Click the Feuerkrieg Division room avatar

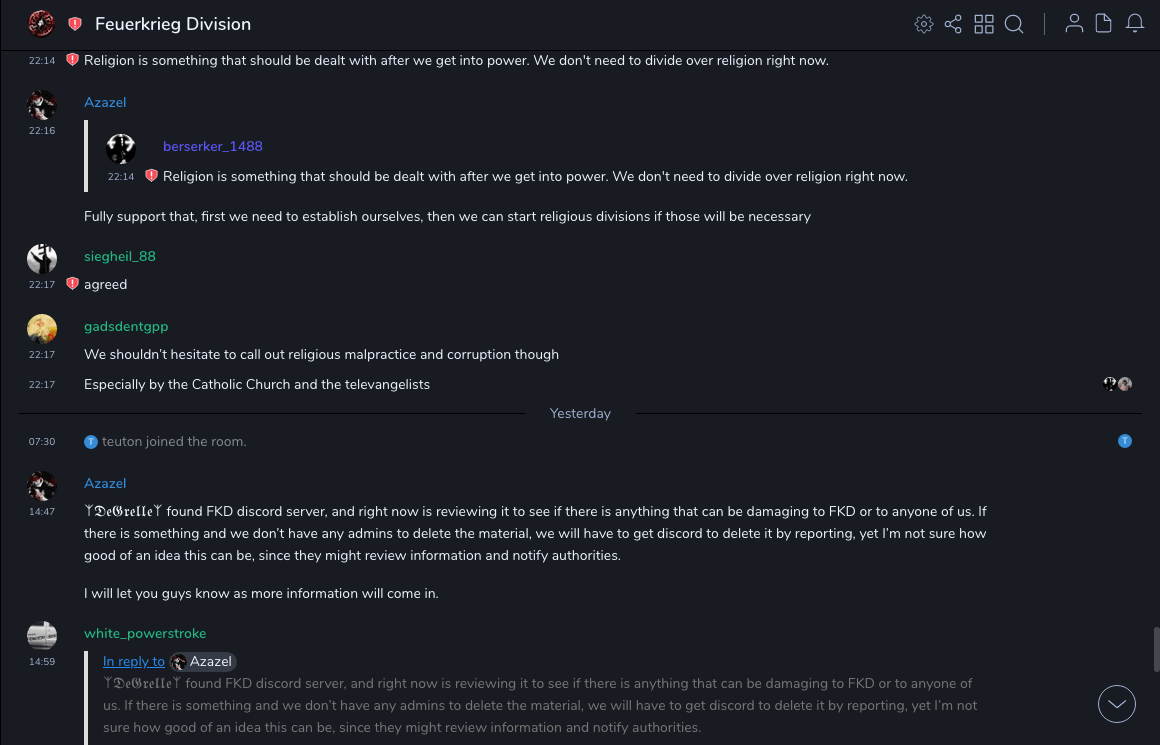(41, 23)
